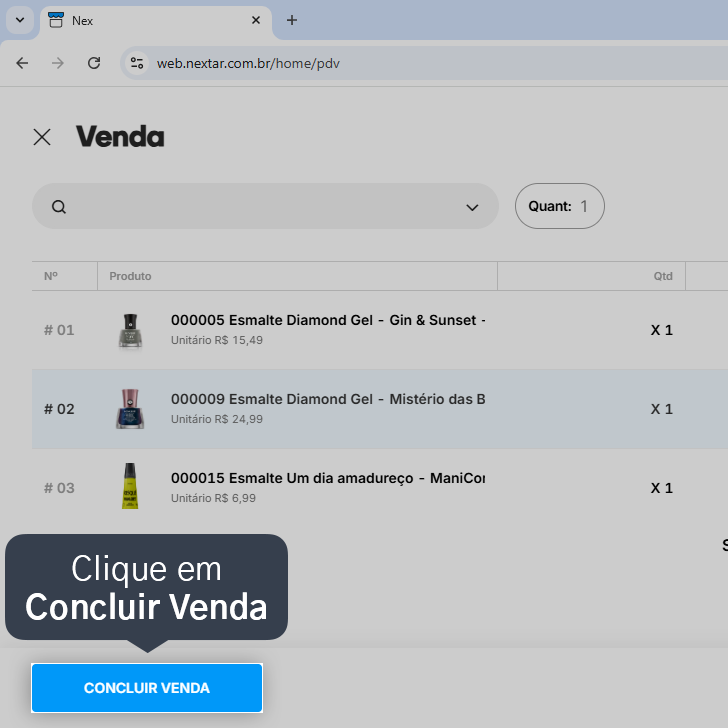Click the Unitário R$ 15,49 price text
728x728 pixels.
[x=217, y=340]
